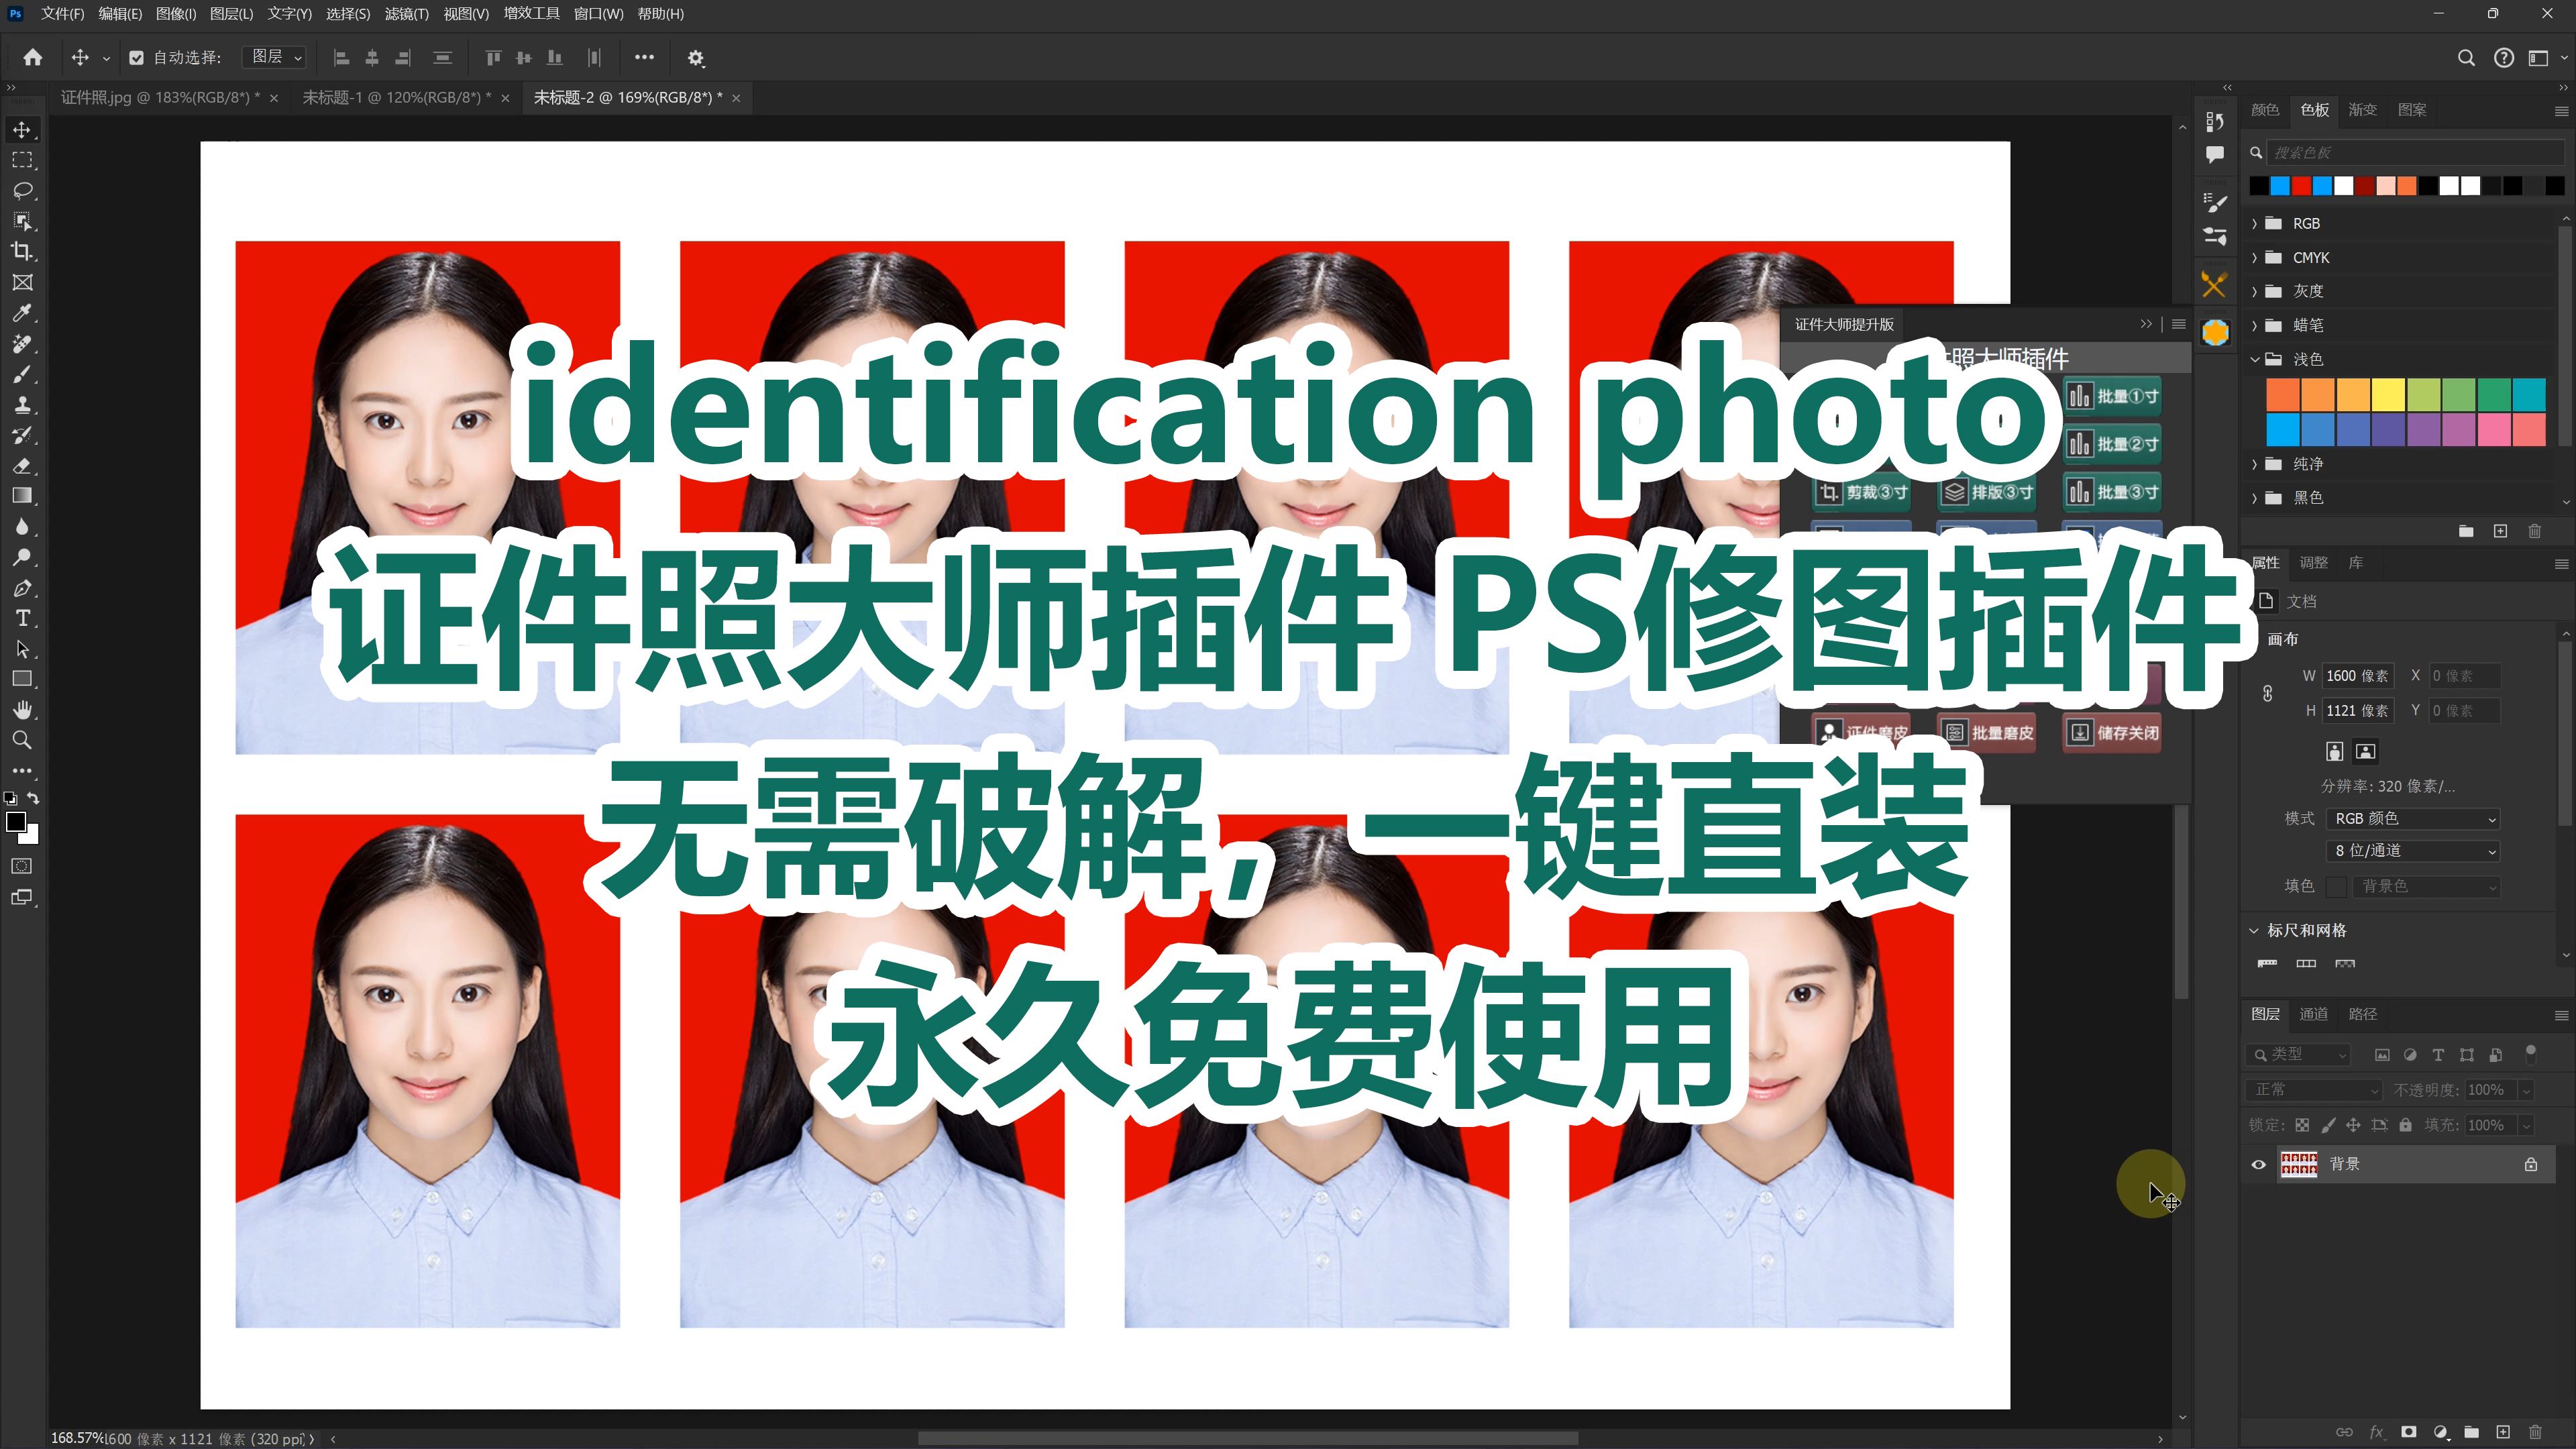Open the 8 位/通道 bit depth dropdown

[2412, 851]
